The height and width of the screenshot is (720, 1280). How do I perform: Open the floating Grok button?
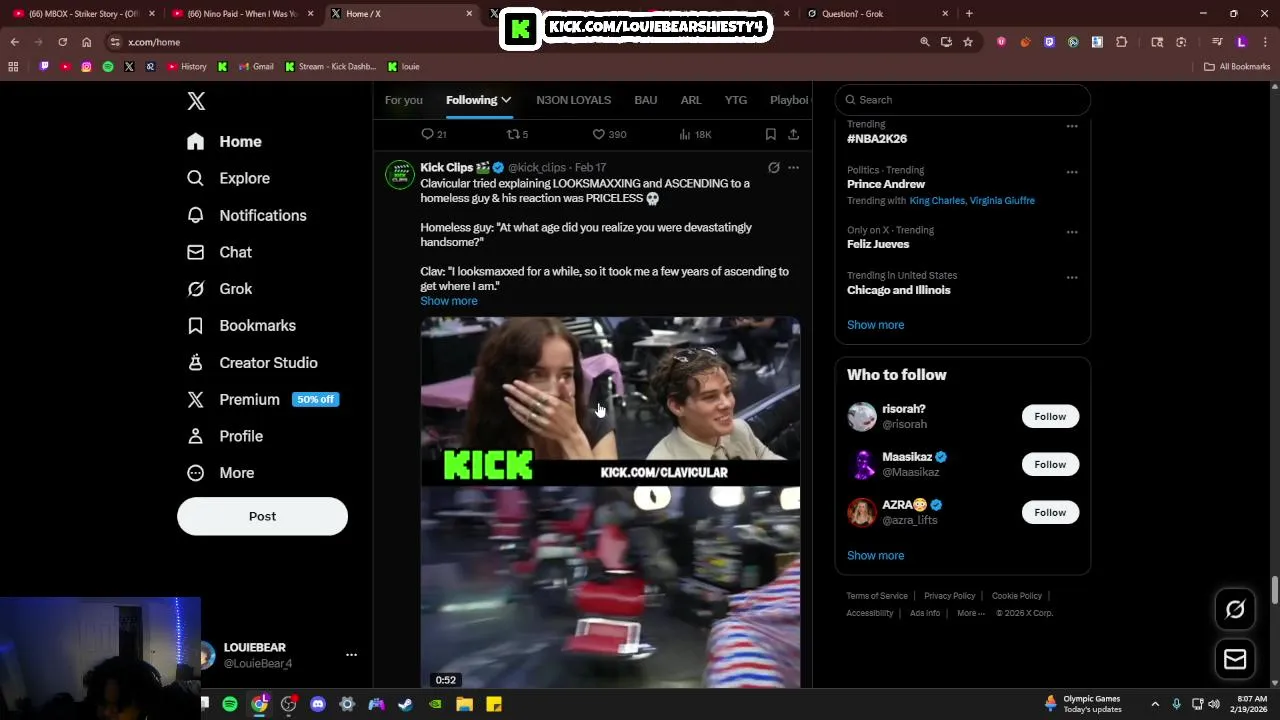1235,609
